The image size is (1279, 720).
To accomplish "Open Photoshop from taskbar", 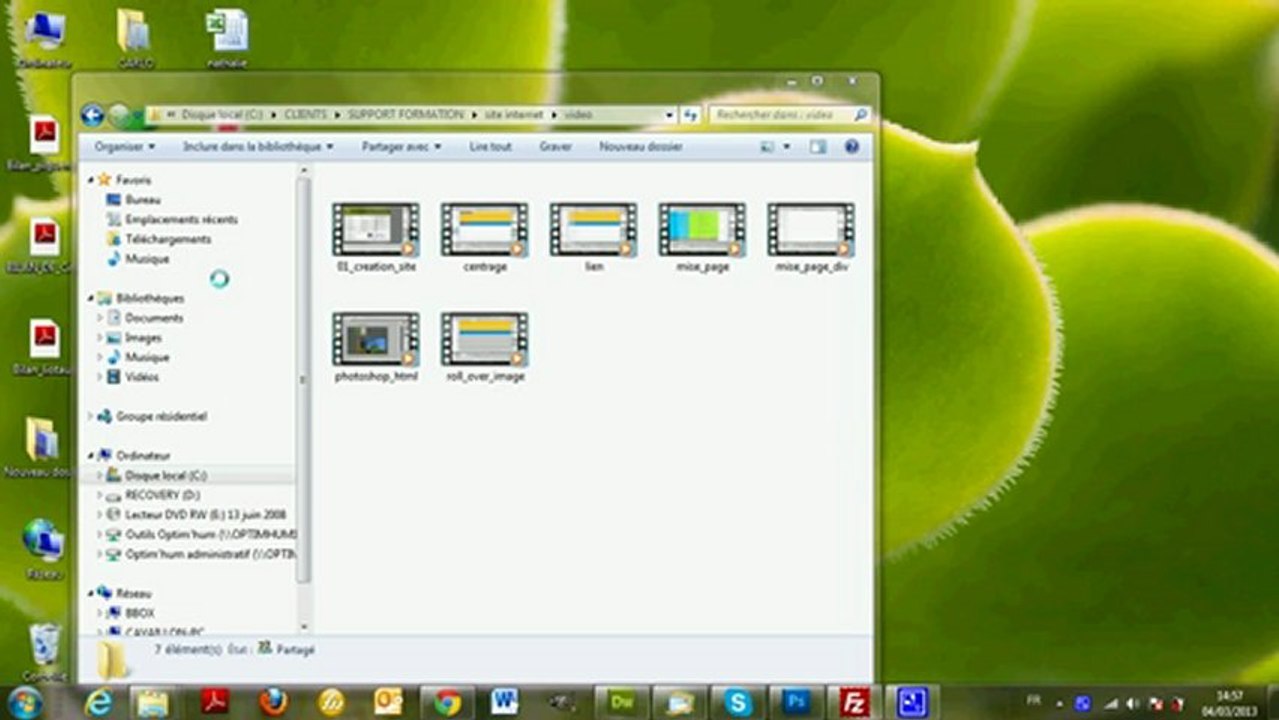I will (x=796, y=702).
